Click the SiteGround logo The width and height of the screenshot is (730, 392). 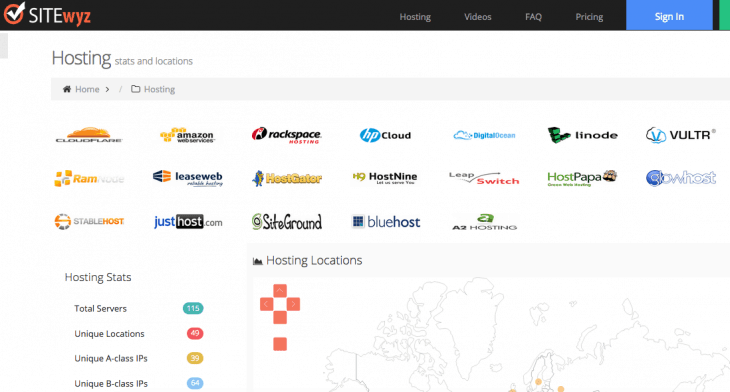click(x=287, y=222)
